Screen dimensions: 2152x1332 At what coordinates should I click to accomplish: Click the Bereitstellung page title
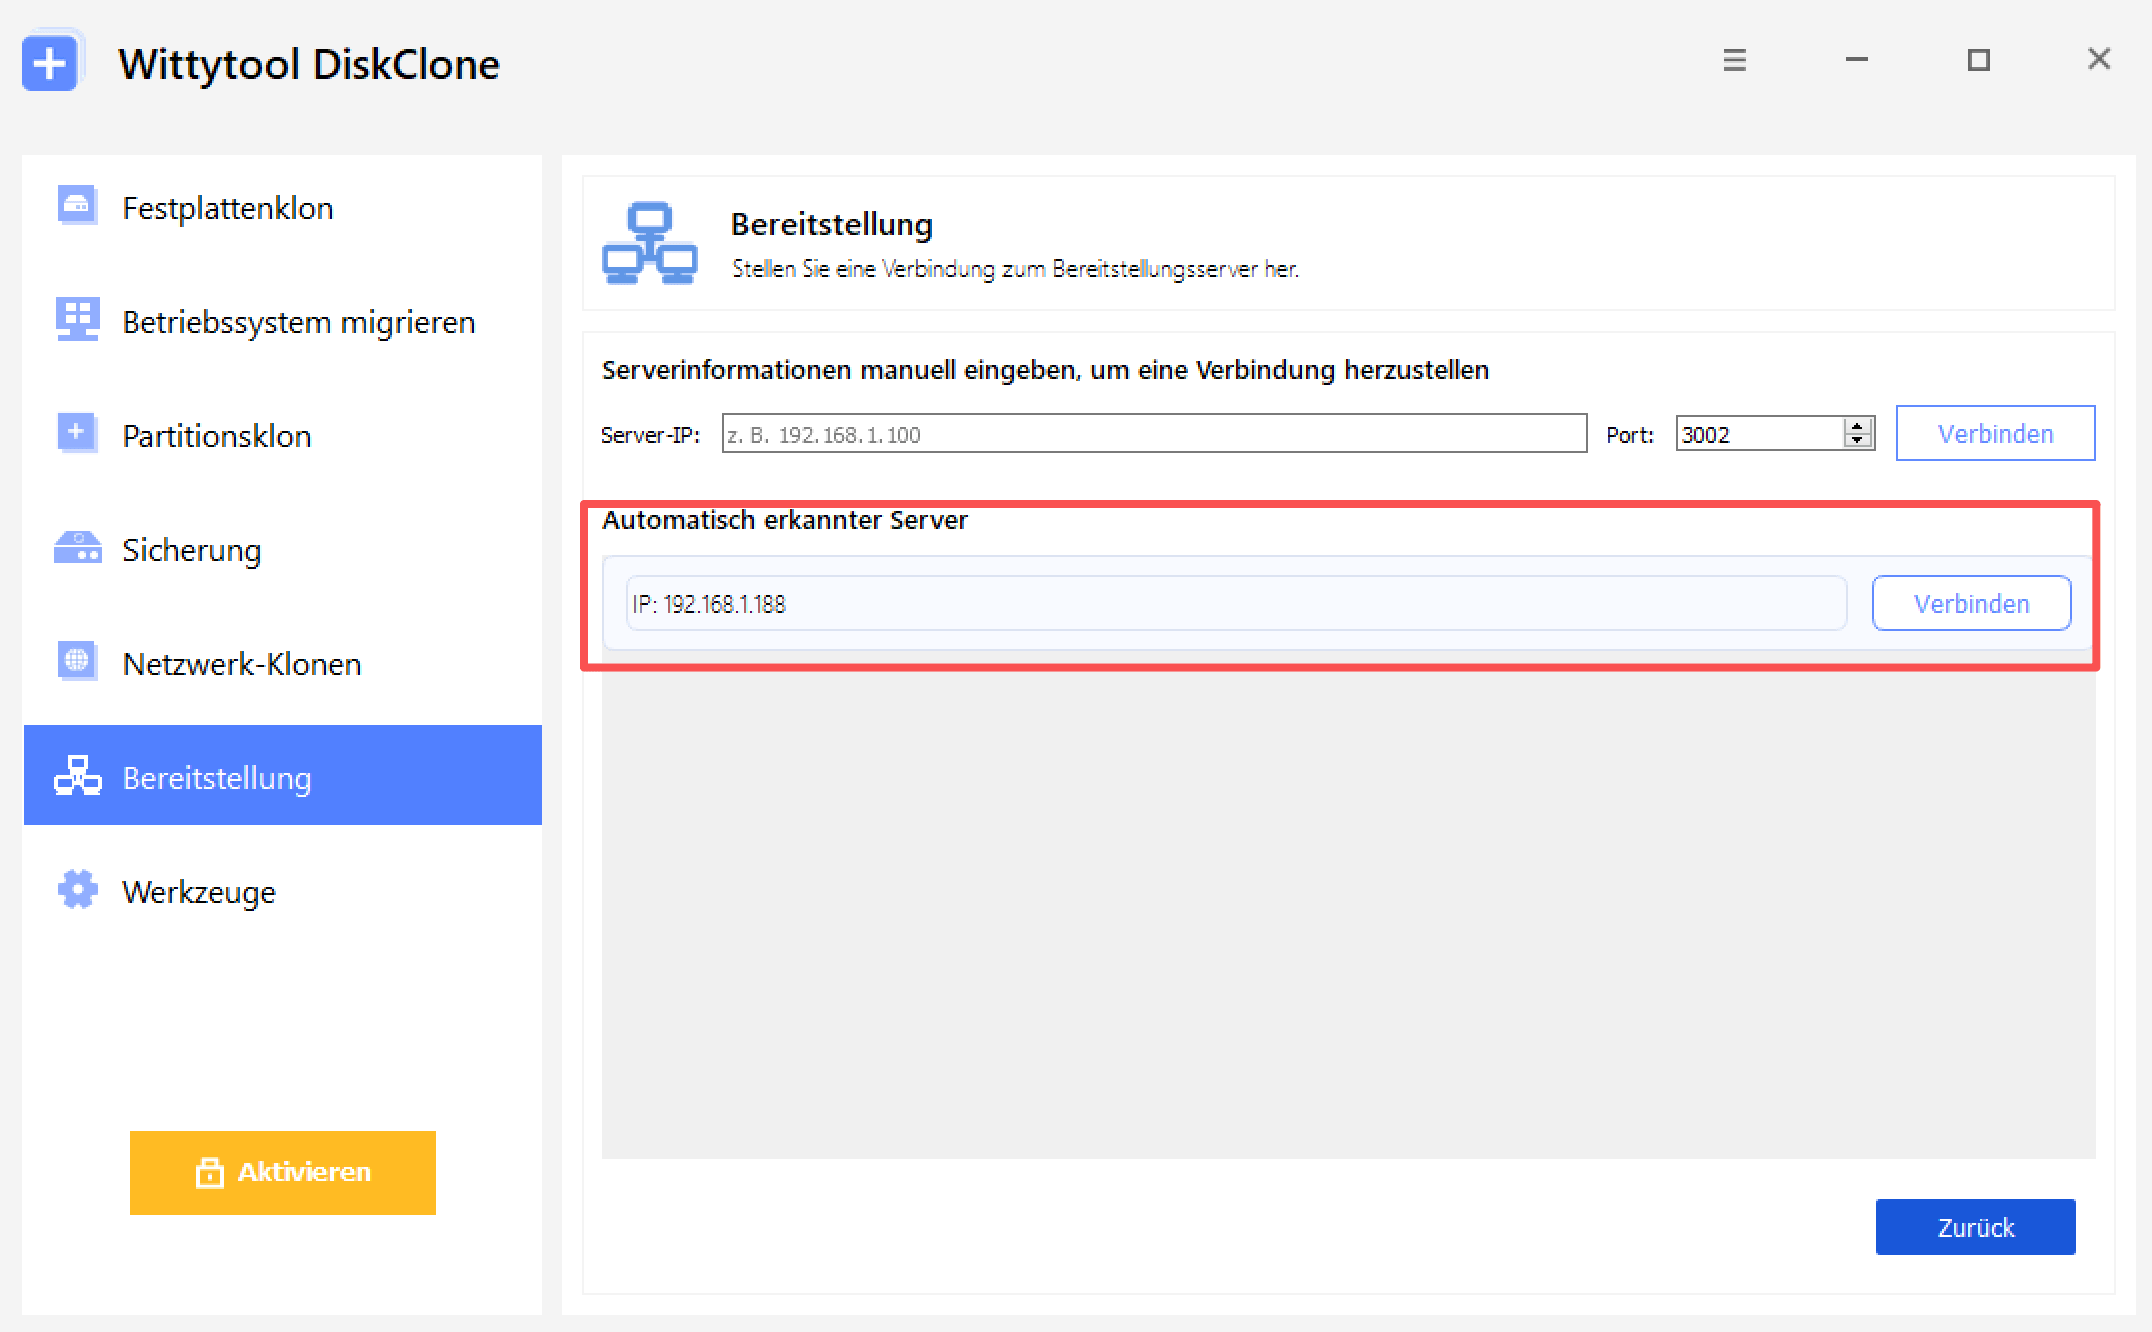click(832, 224)
